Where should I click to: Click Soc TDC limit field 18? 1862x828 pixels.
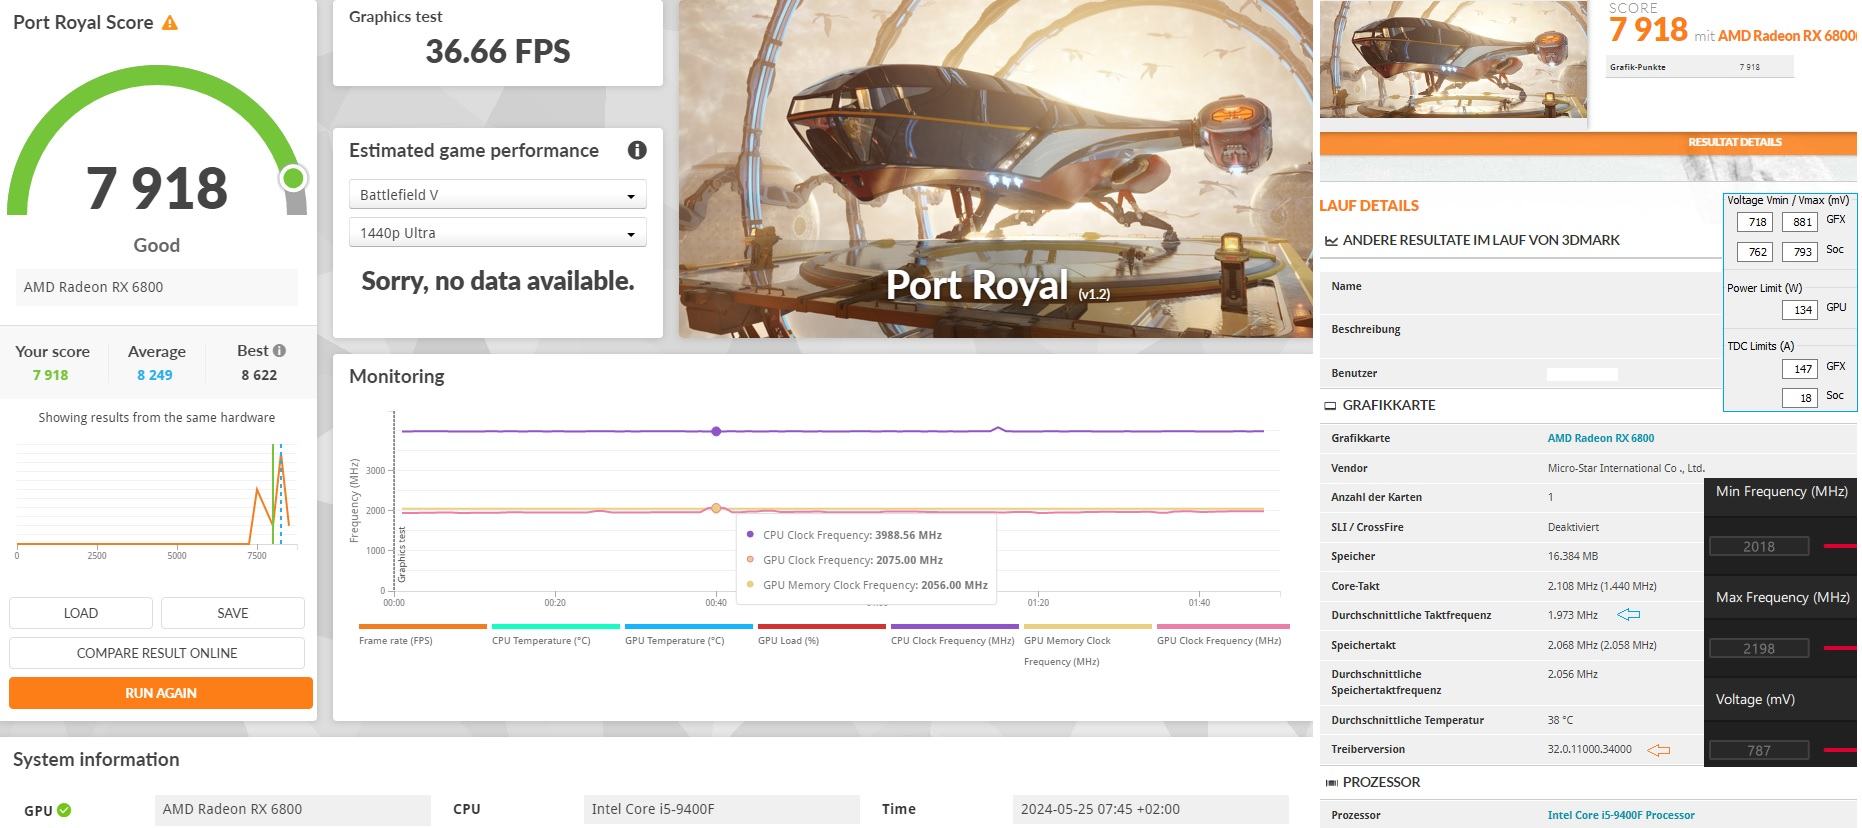1802,398
